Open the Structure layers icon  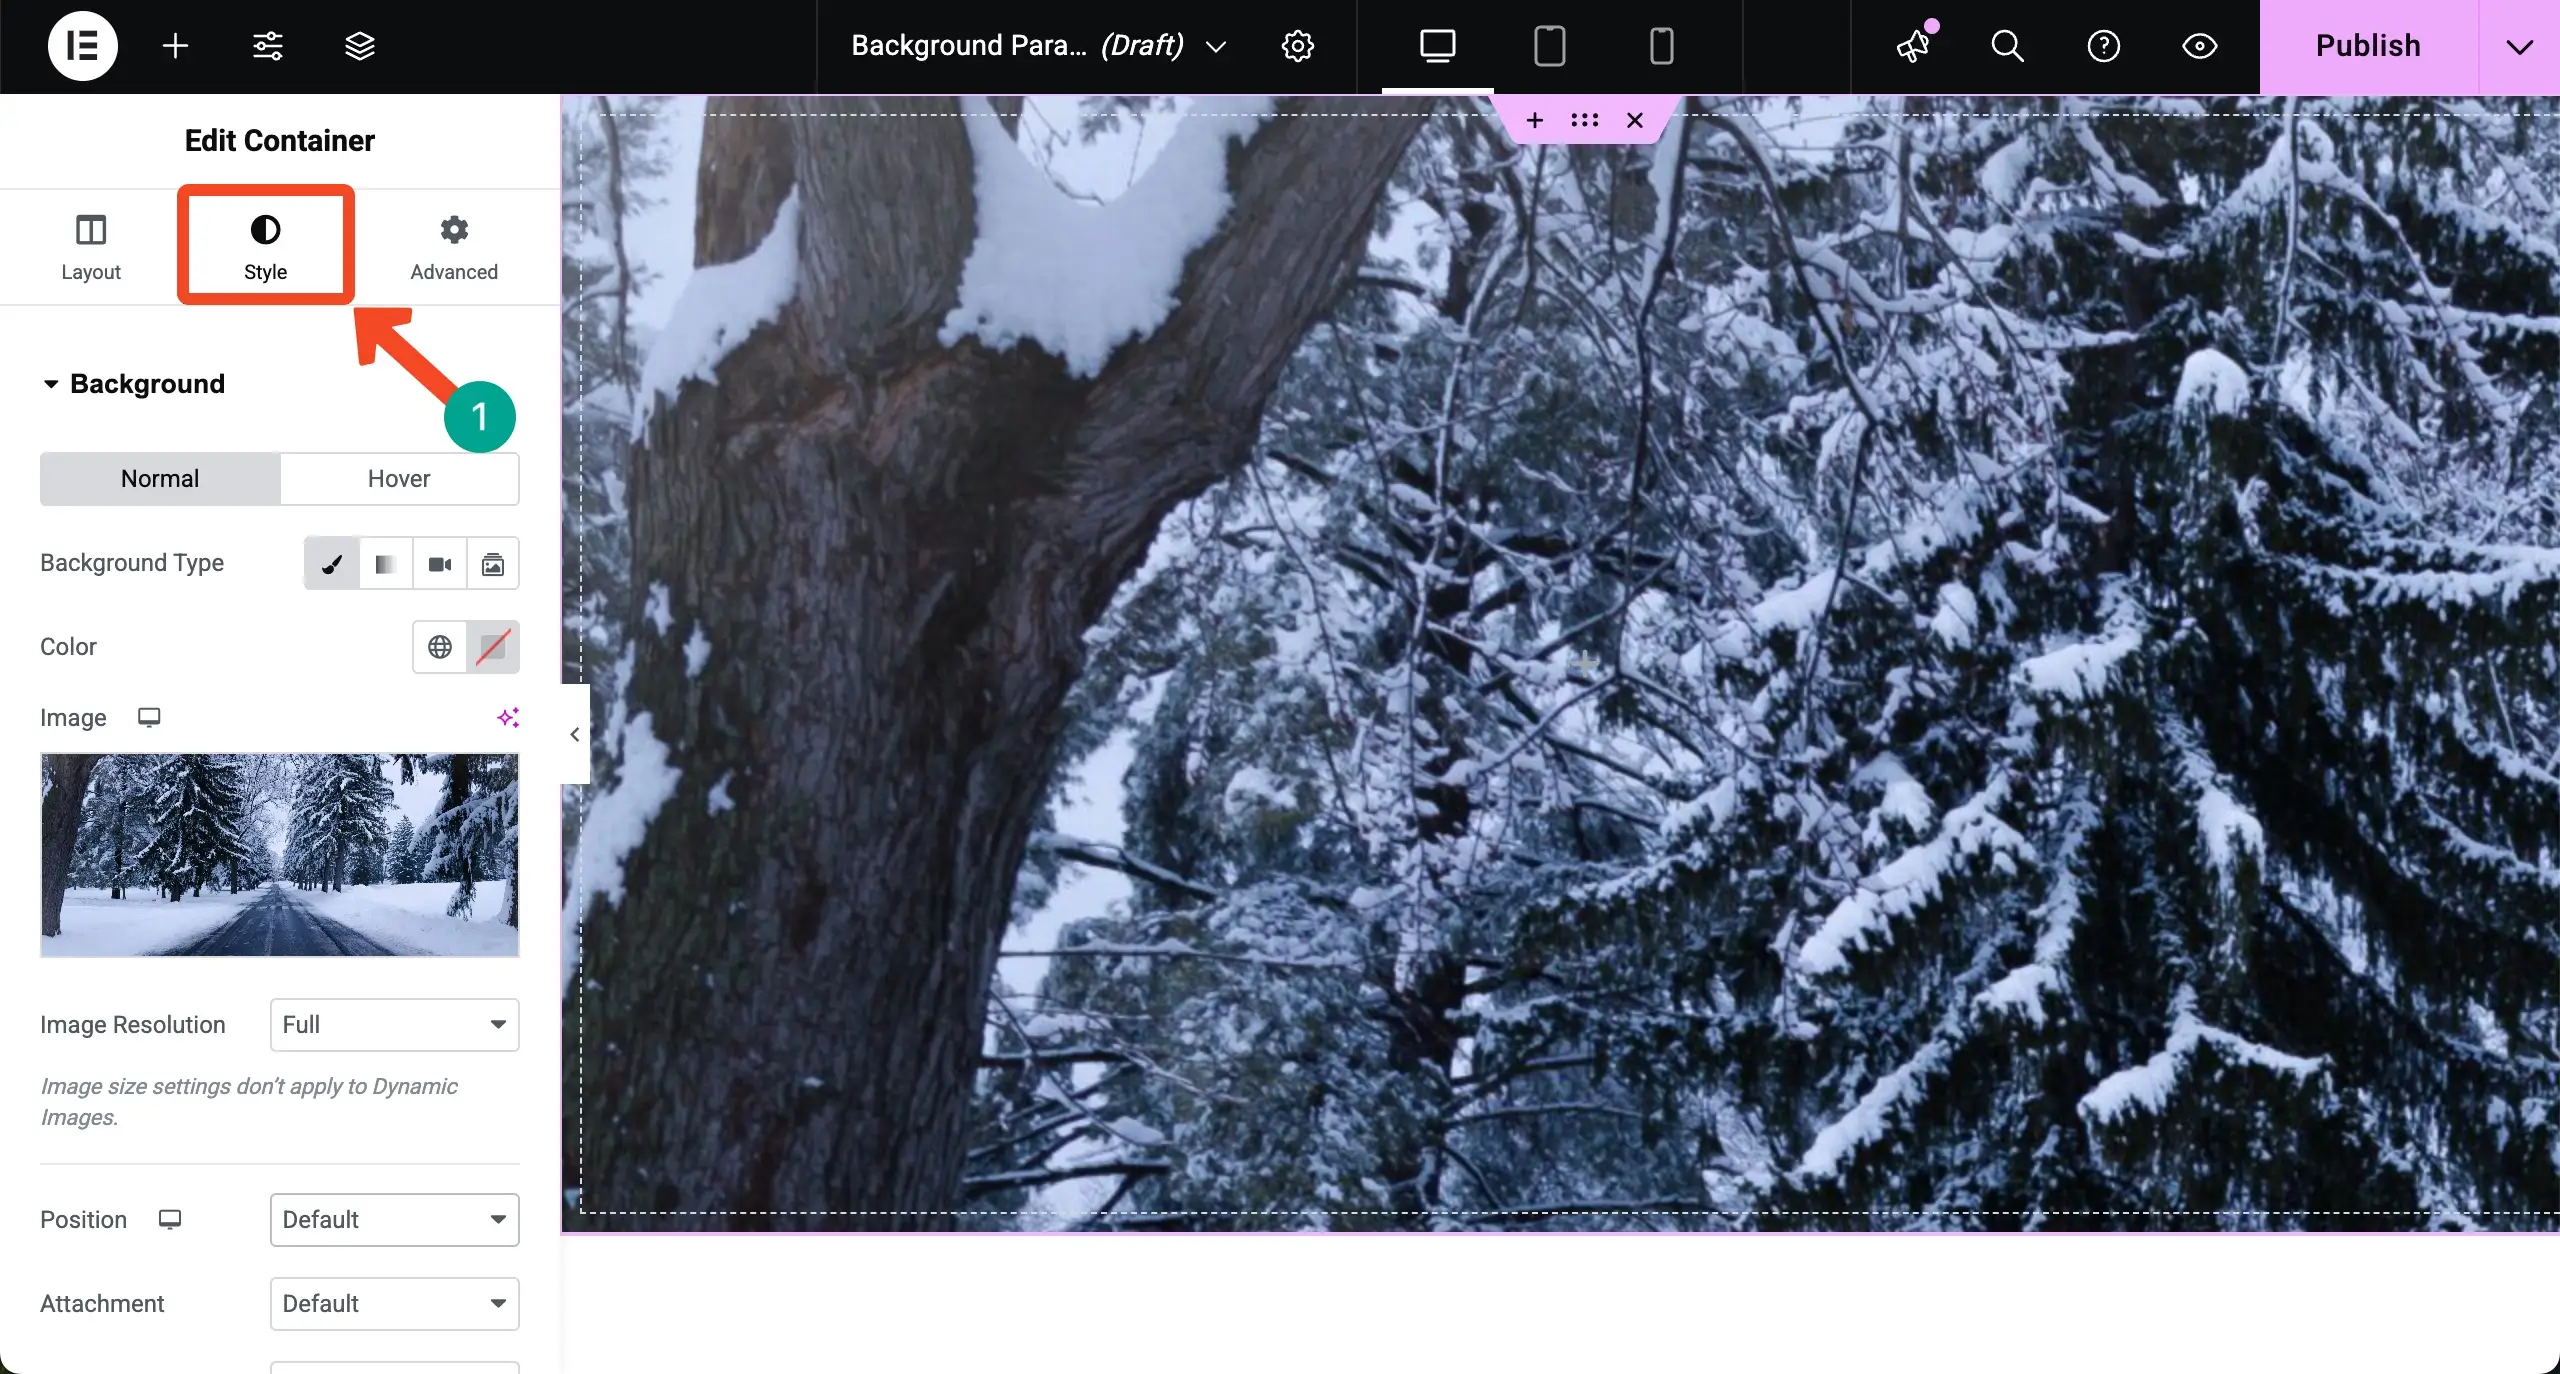(x=360, y=46)
